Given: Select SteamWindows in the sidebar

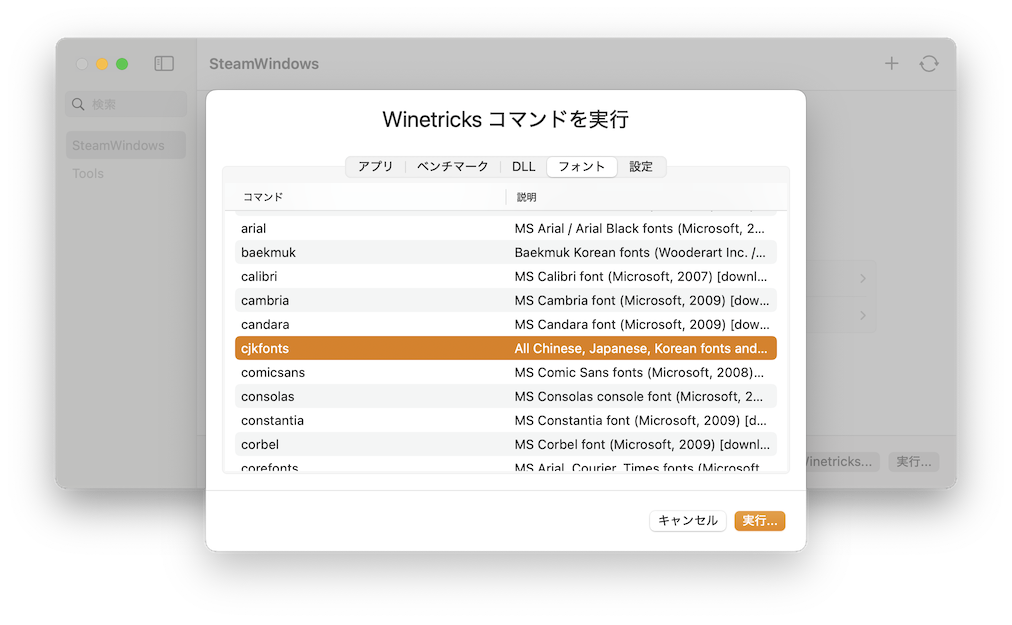Looking at the screenshot, I should (x=126, y=145).
